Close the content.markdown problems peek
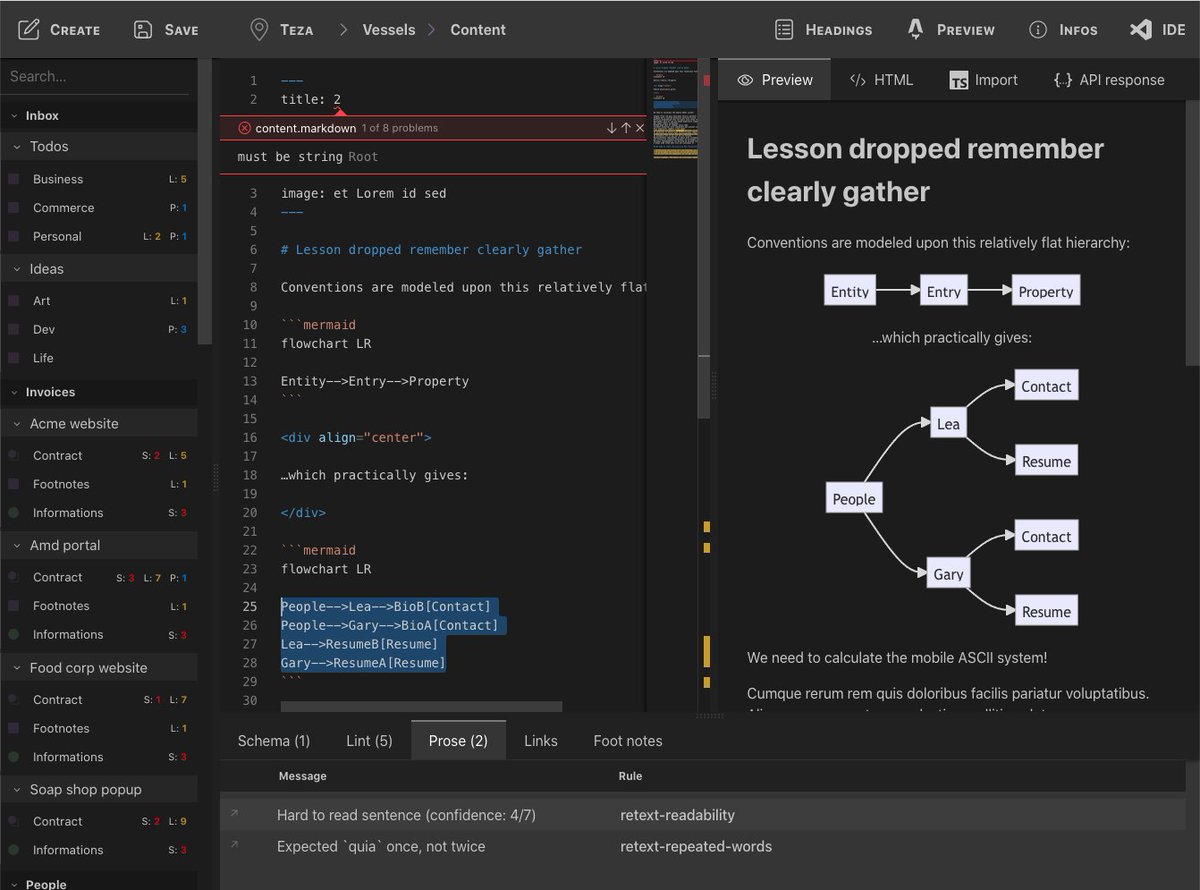The height and width of the screenshot is (890, 1200). [x=640, y=128]
